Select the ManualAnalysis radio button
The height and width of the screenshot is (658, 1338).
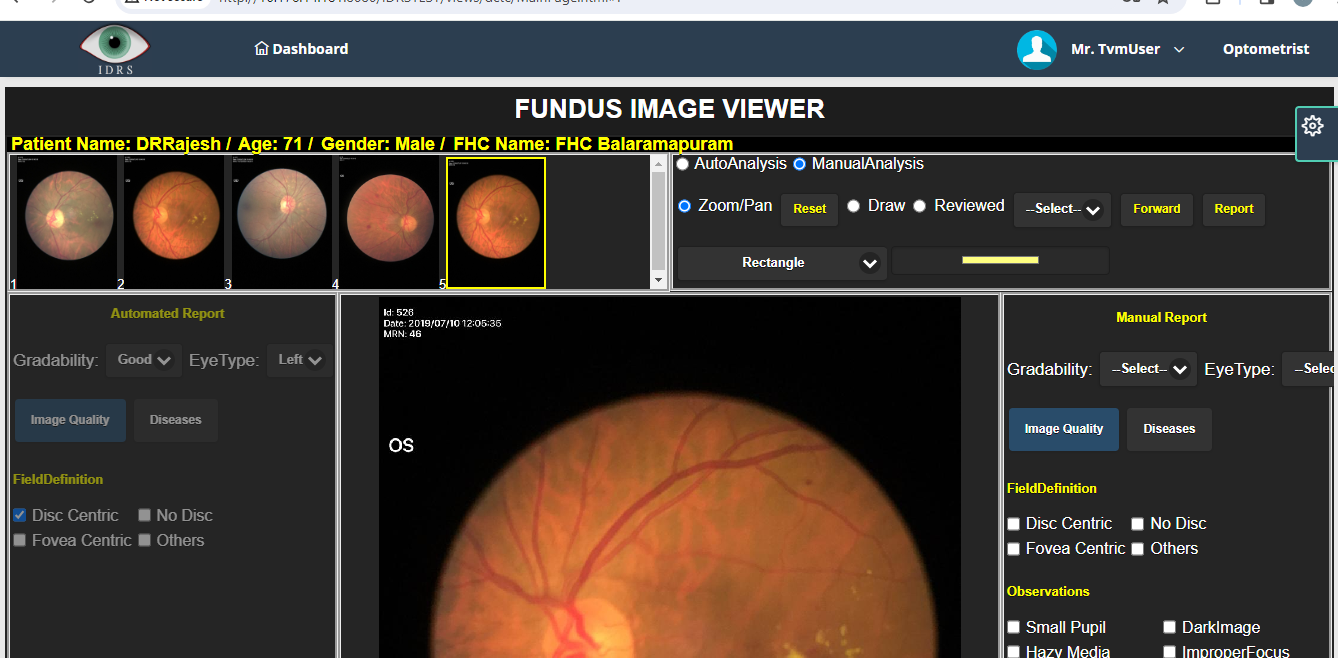pyautogui.click(x=800, y=164)
